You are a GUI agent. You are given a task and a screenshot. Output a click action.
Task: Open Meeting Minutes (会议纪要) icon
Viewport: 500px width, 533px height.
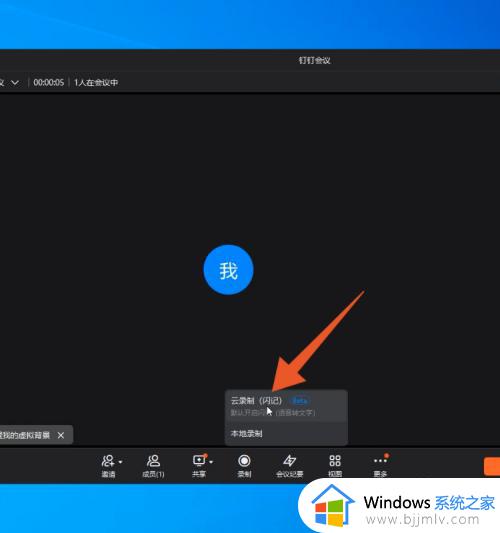pyautogui.click(x=290, y=461)
